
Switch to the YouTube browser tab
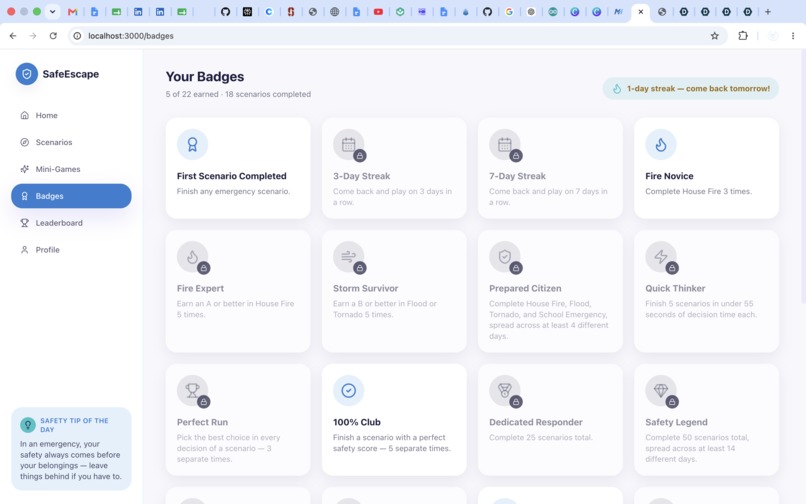(x=378, y=11)
